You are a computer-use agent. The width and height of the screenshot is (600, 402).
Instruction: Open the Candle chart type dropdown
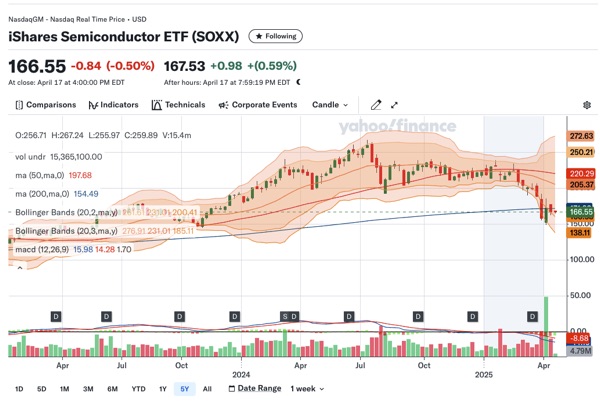[330, 104]
